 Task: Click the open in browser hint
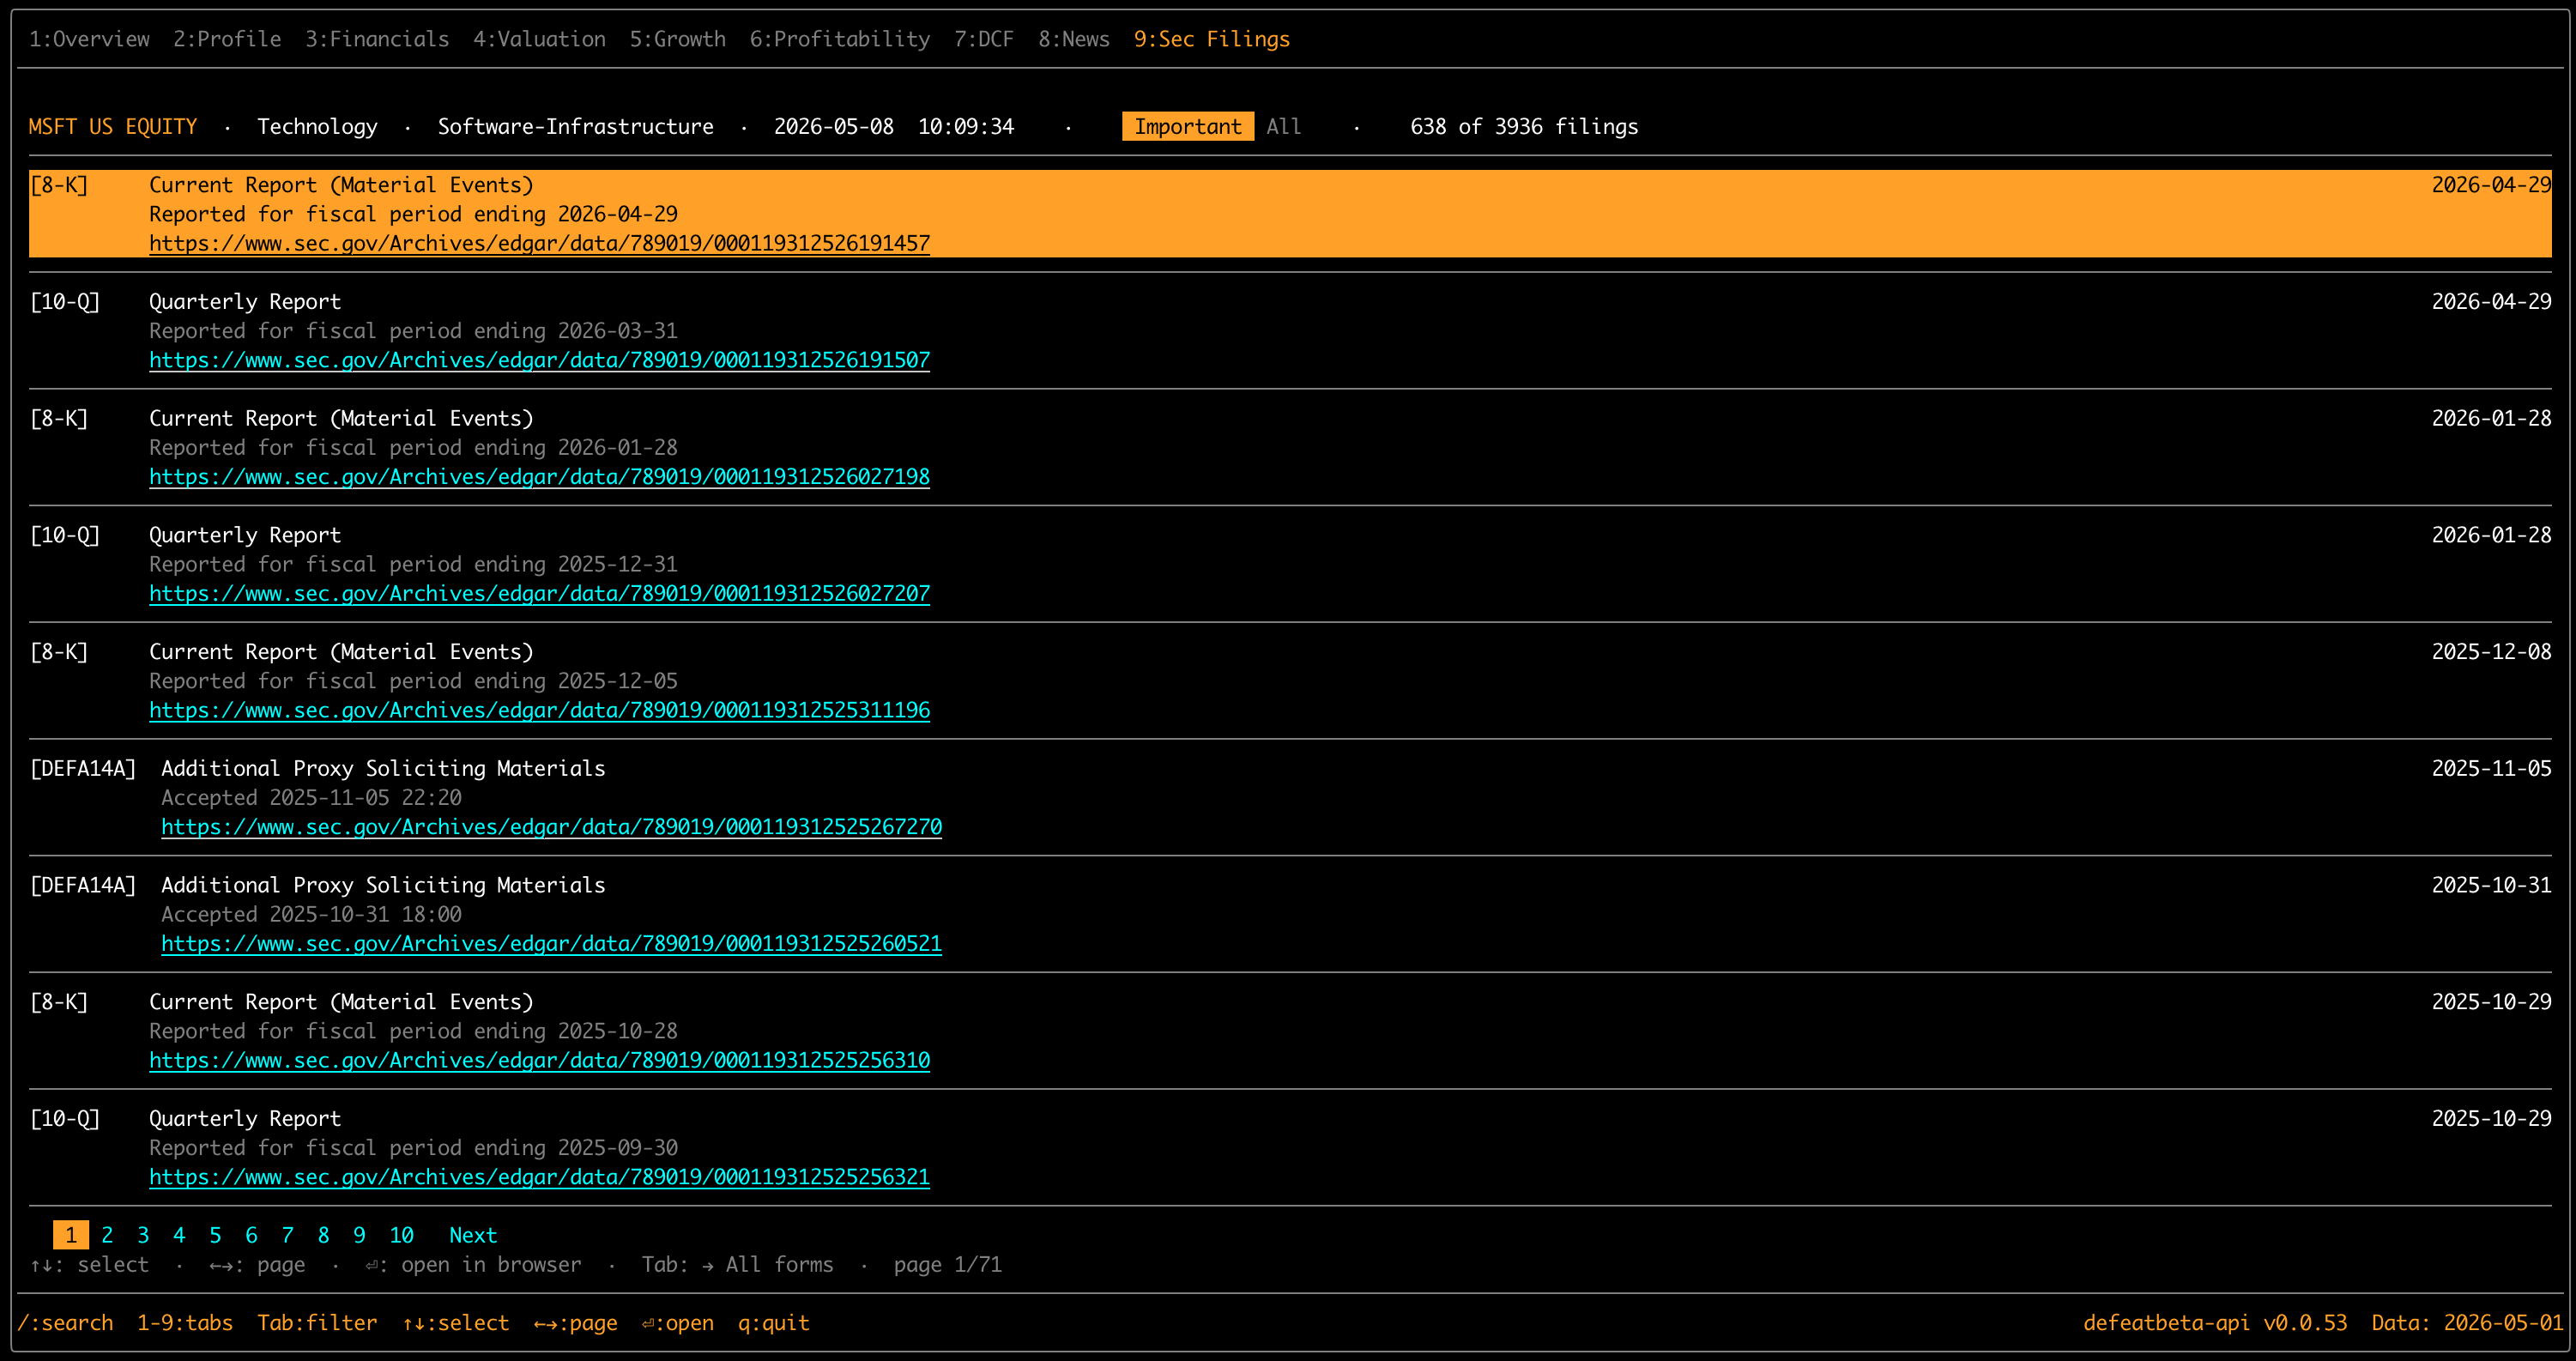click(473, 1265)
